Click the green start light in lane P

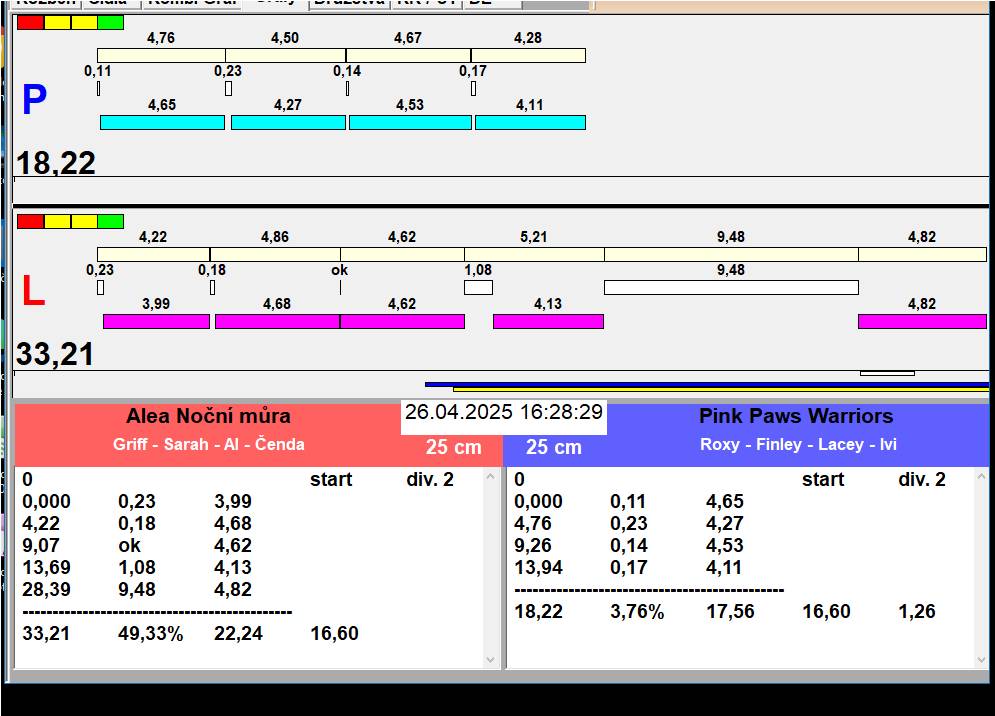tap(111, 22)
